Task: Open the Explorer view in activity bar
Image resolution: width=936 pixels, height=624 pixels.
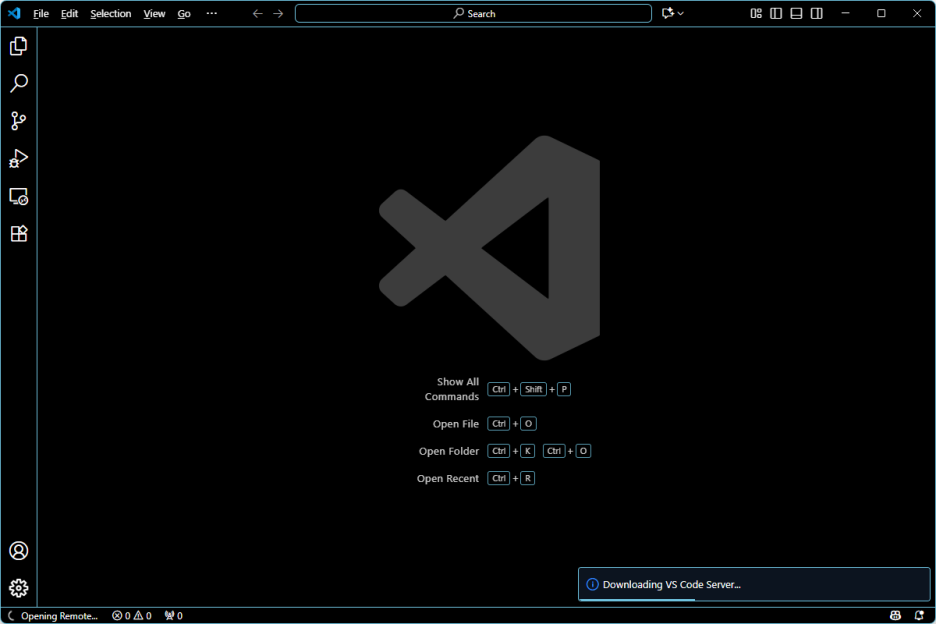Action: [19, 46]
